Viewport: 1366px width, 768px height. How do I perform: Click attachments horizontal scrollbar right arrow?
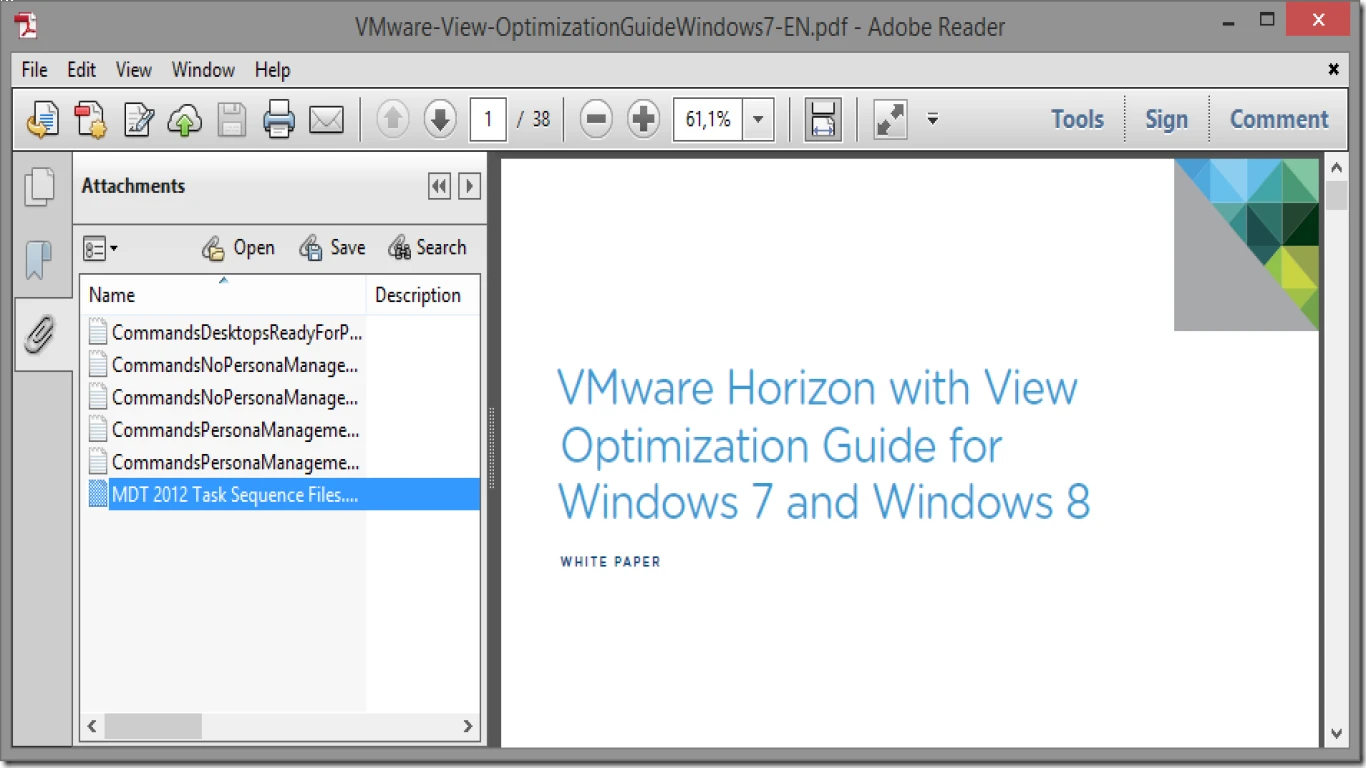pos(469,726)
